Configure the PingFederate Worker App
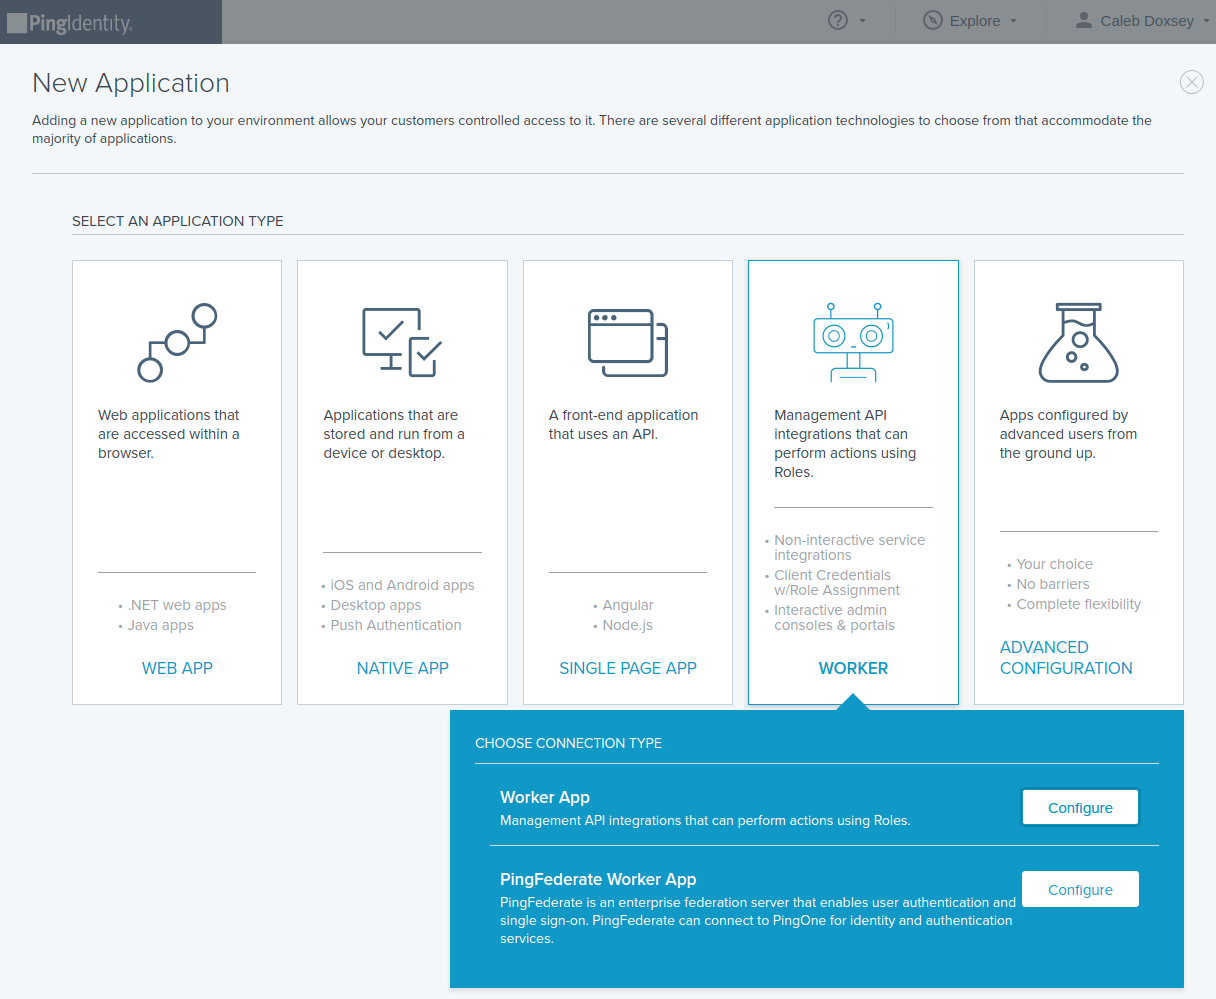 point(1080,890)
